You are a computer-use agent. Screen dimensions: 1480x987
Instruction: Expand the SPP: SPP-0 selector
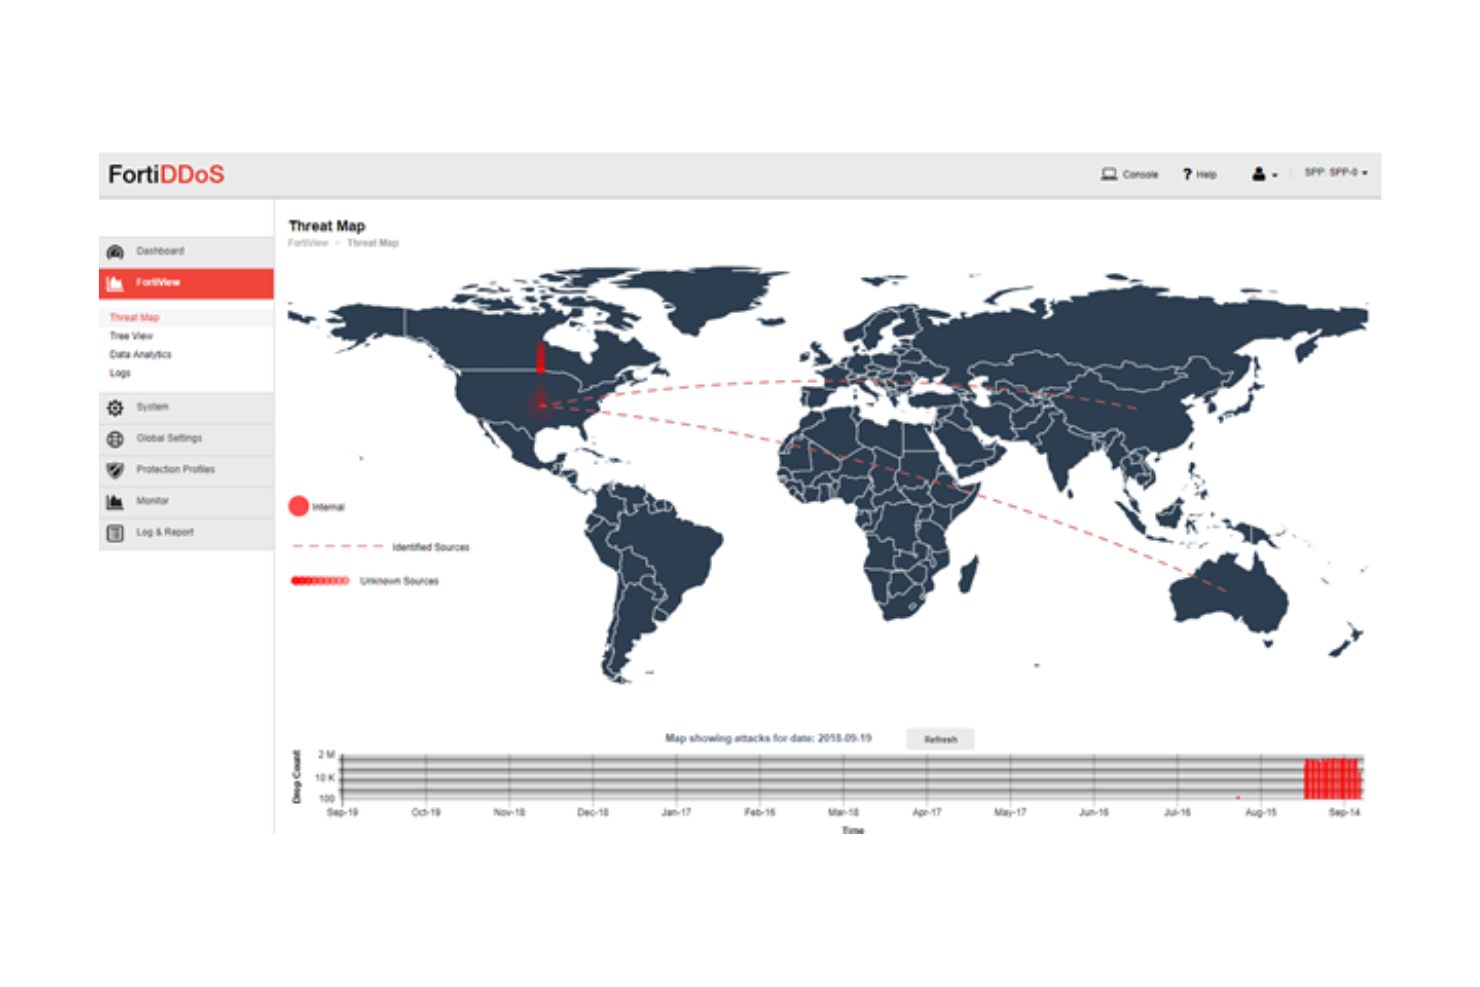click(x=1336, y=173)
